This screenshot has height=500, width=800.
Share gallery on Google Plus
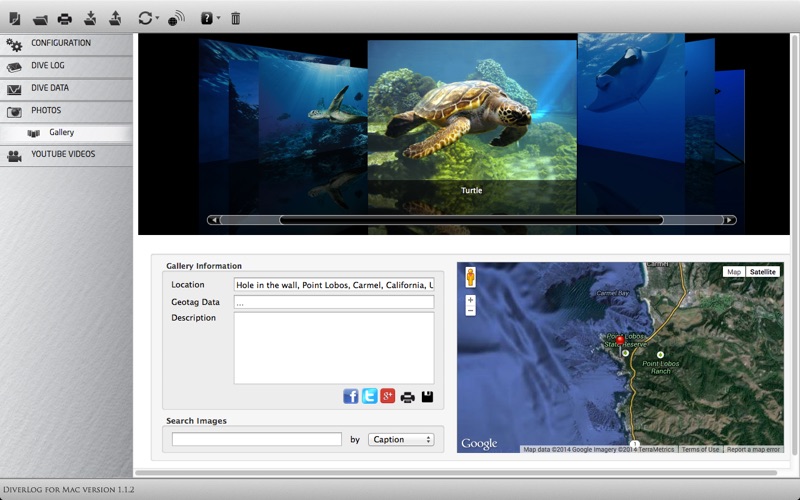pos(387,396)
